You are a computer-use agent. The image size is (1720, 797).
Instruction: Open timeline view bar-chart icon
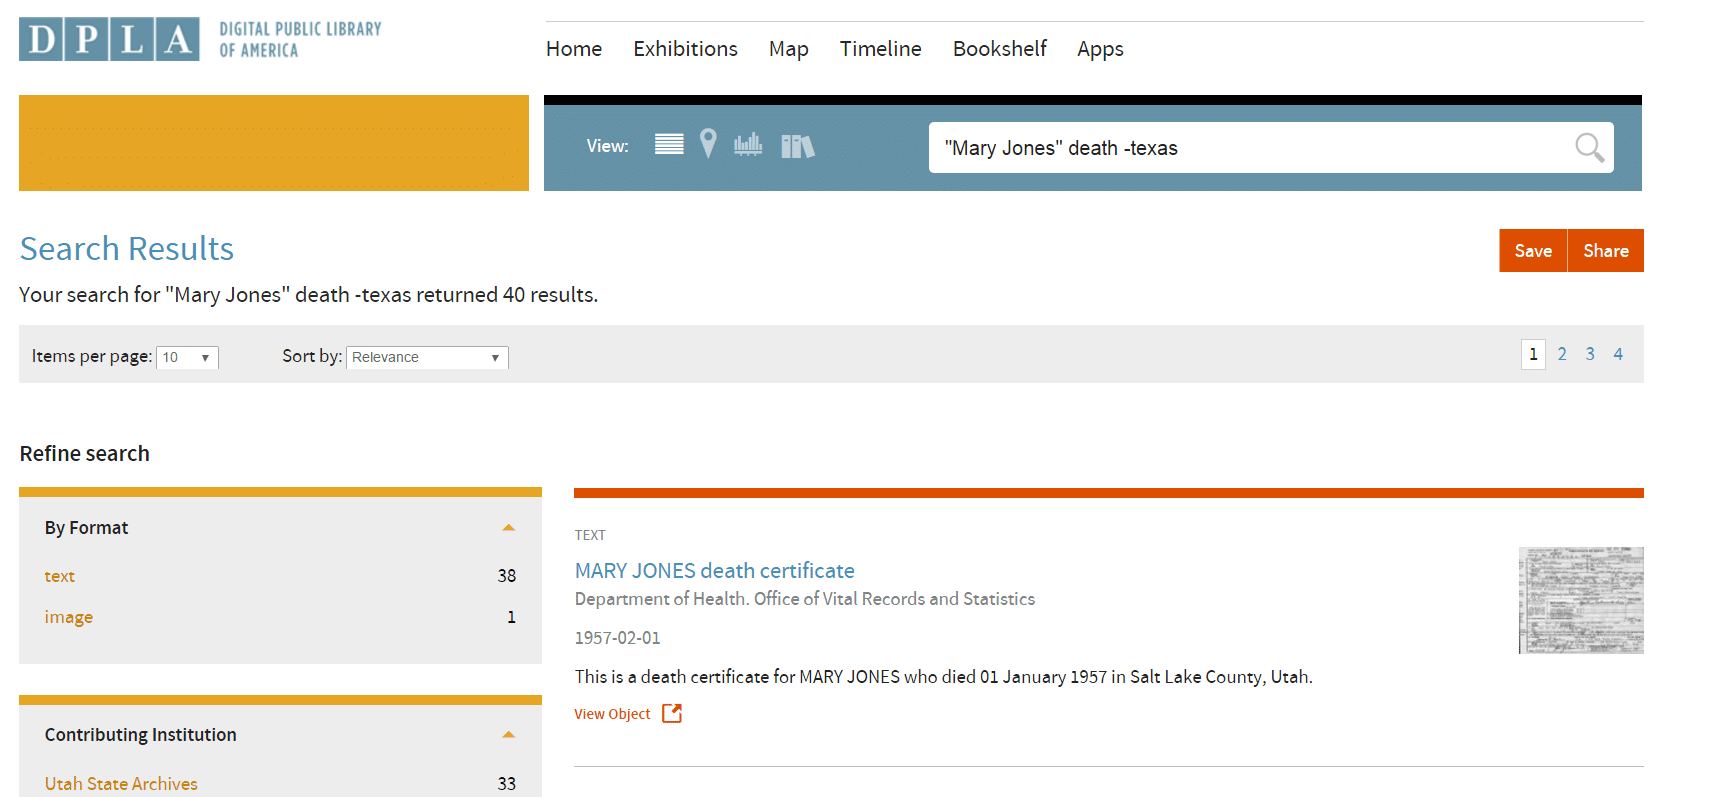pyautogui.click(x=748, y=145)
